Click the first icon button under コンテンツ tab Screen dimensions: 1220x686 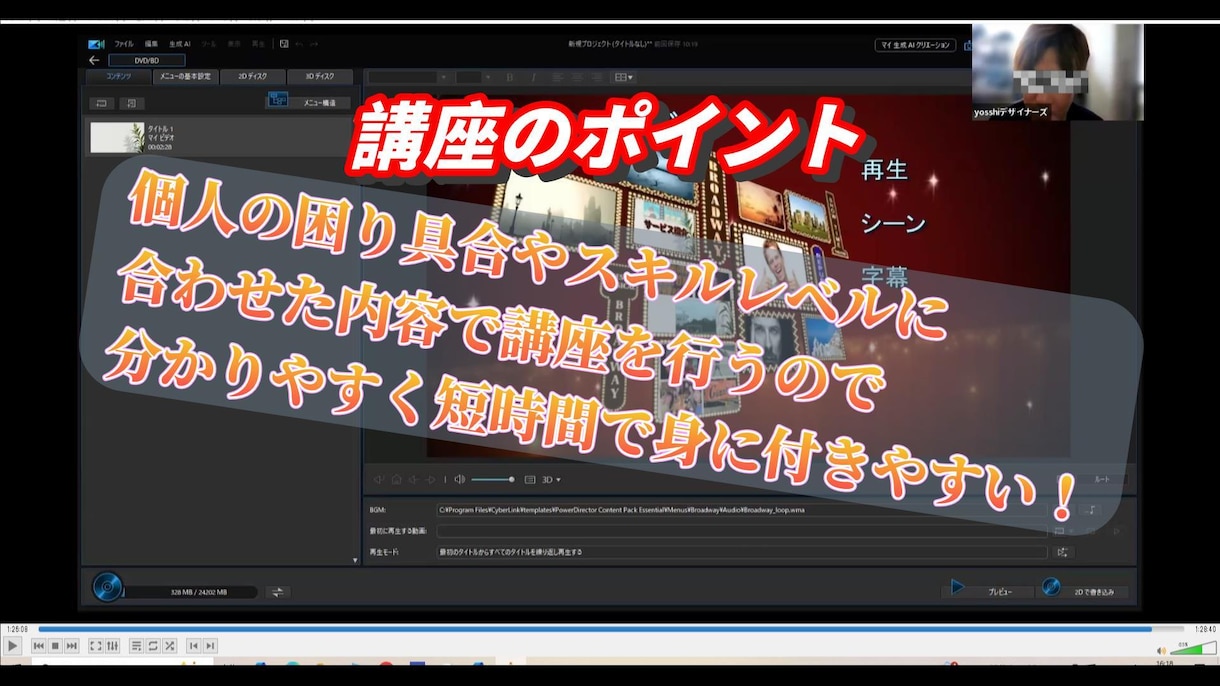tap(101, 103)
